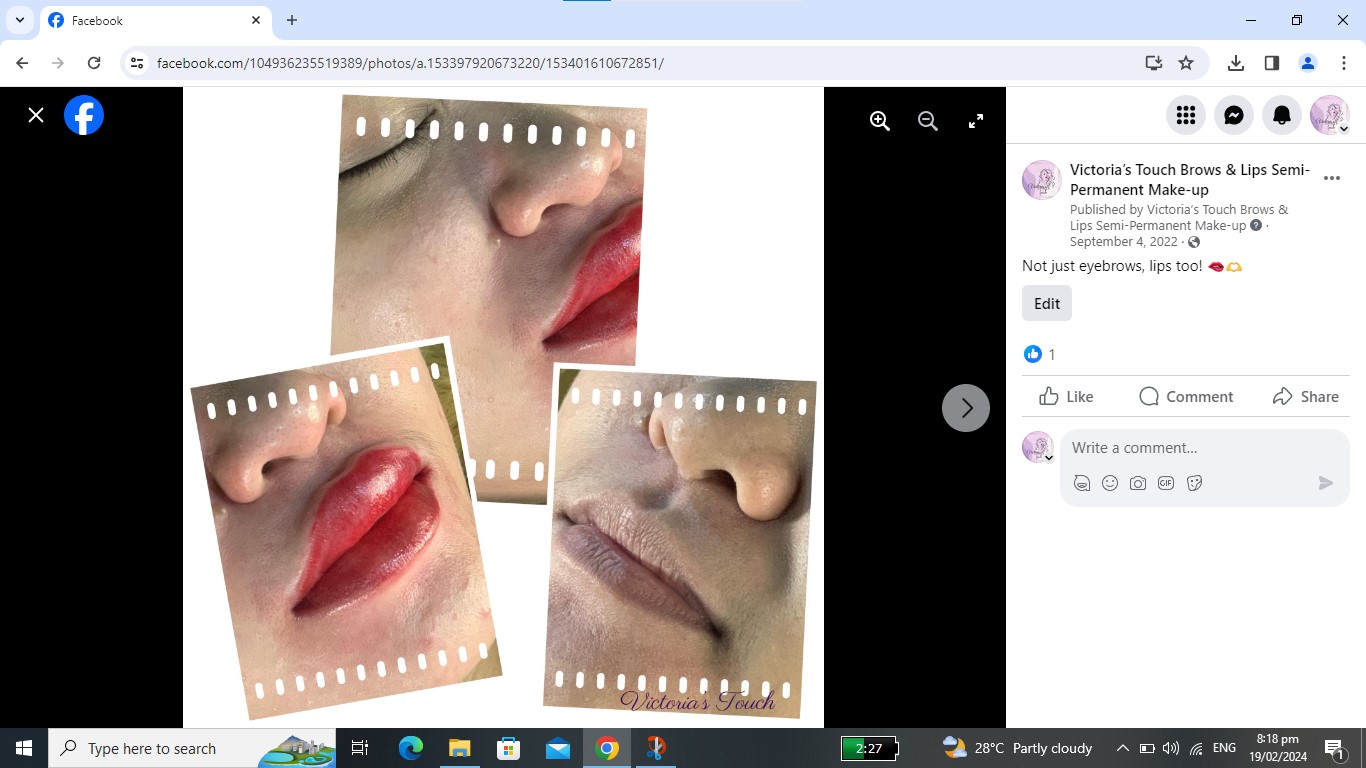Open the Notifications bell
Screen dimensions: 1366x768
click(x=1281, y=115)
